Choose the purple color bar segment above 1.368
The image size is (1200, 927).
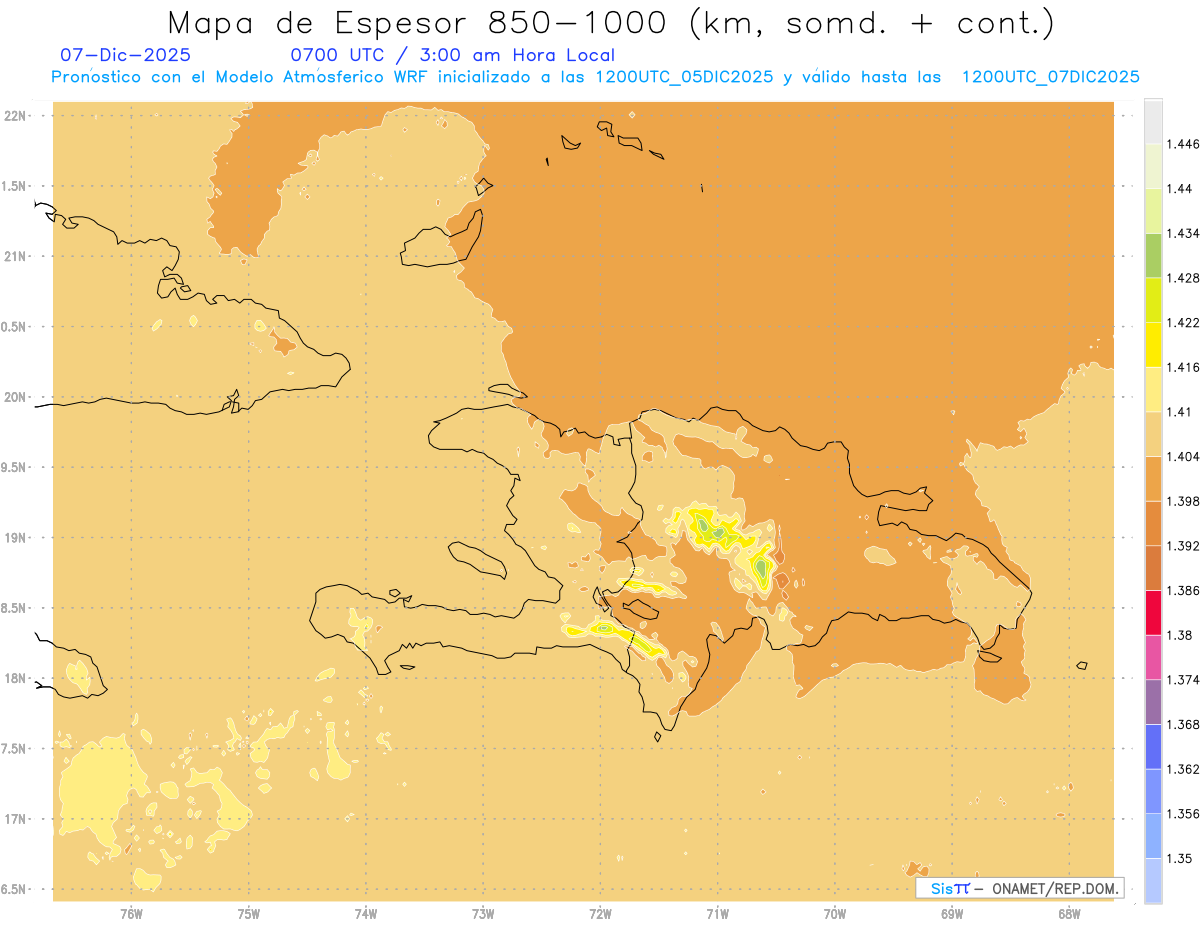[1153, 701]
